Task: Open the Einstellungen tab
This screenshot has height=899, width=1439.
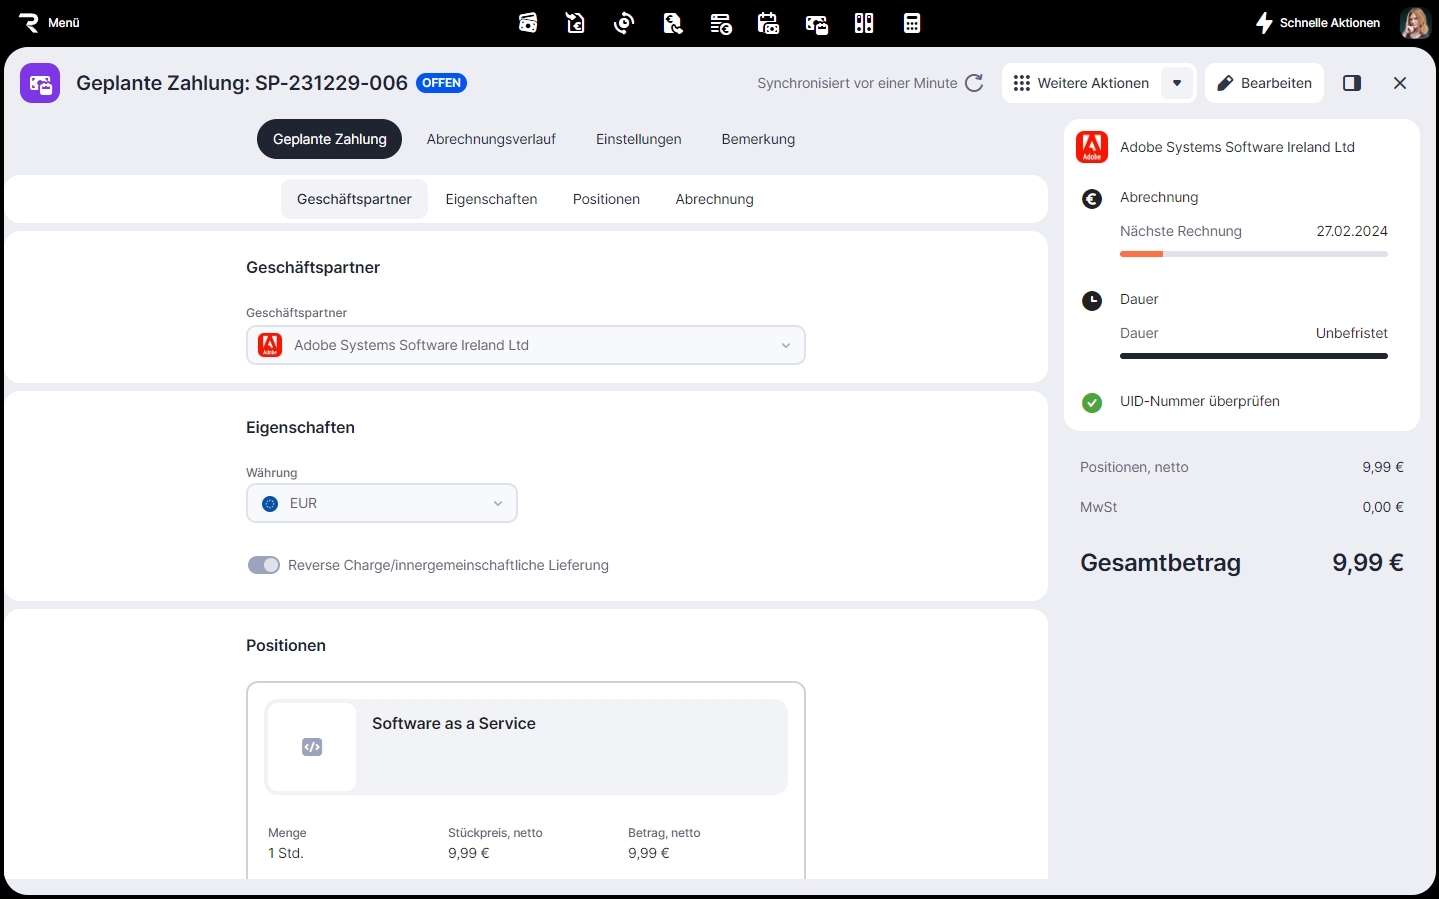Action: 638,139
